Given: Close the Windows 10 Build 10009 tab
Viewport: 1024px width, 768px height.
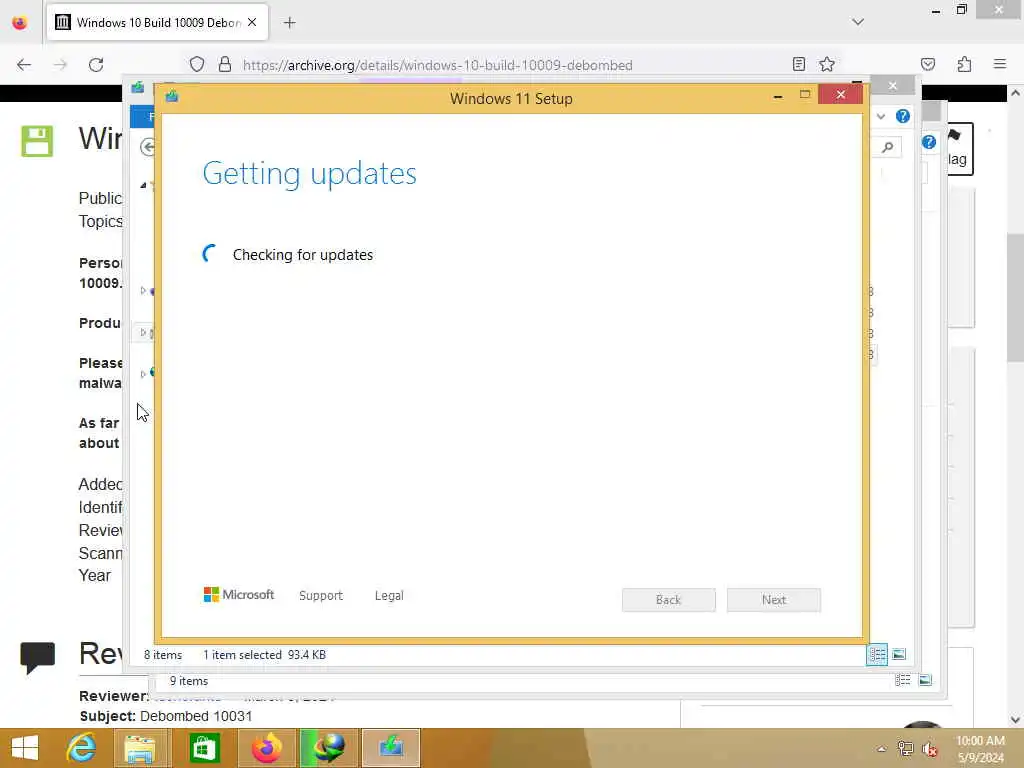Looking at the screenshot, I should coord(252,22).
